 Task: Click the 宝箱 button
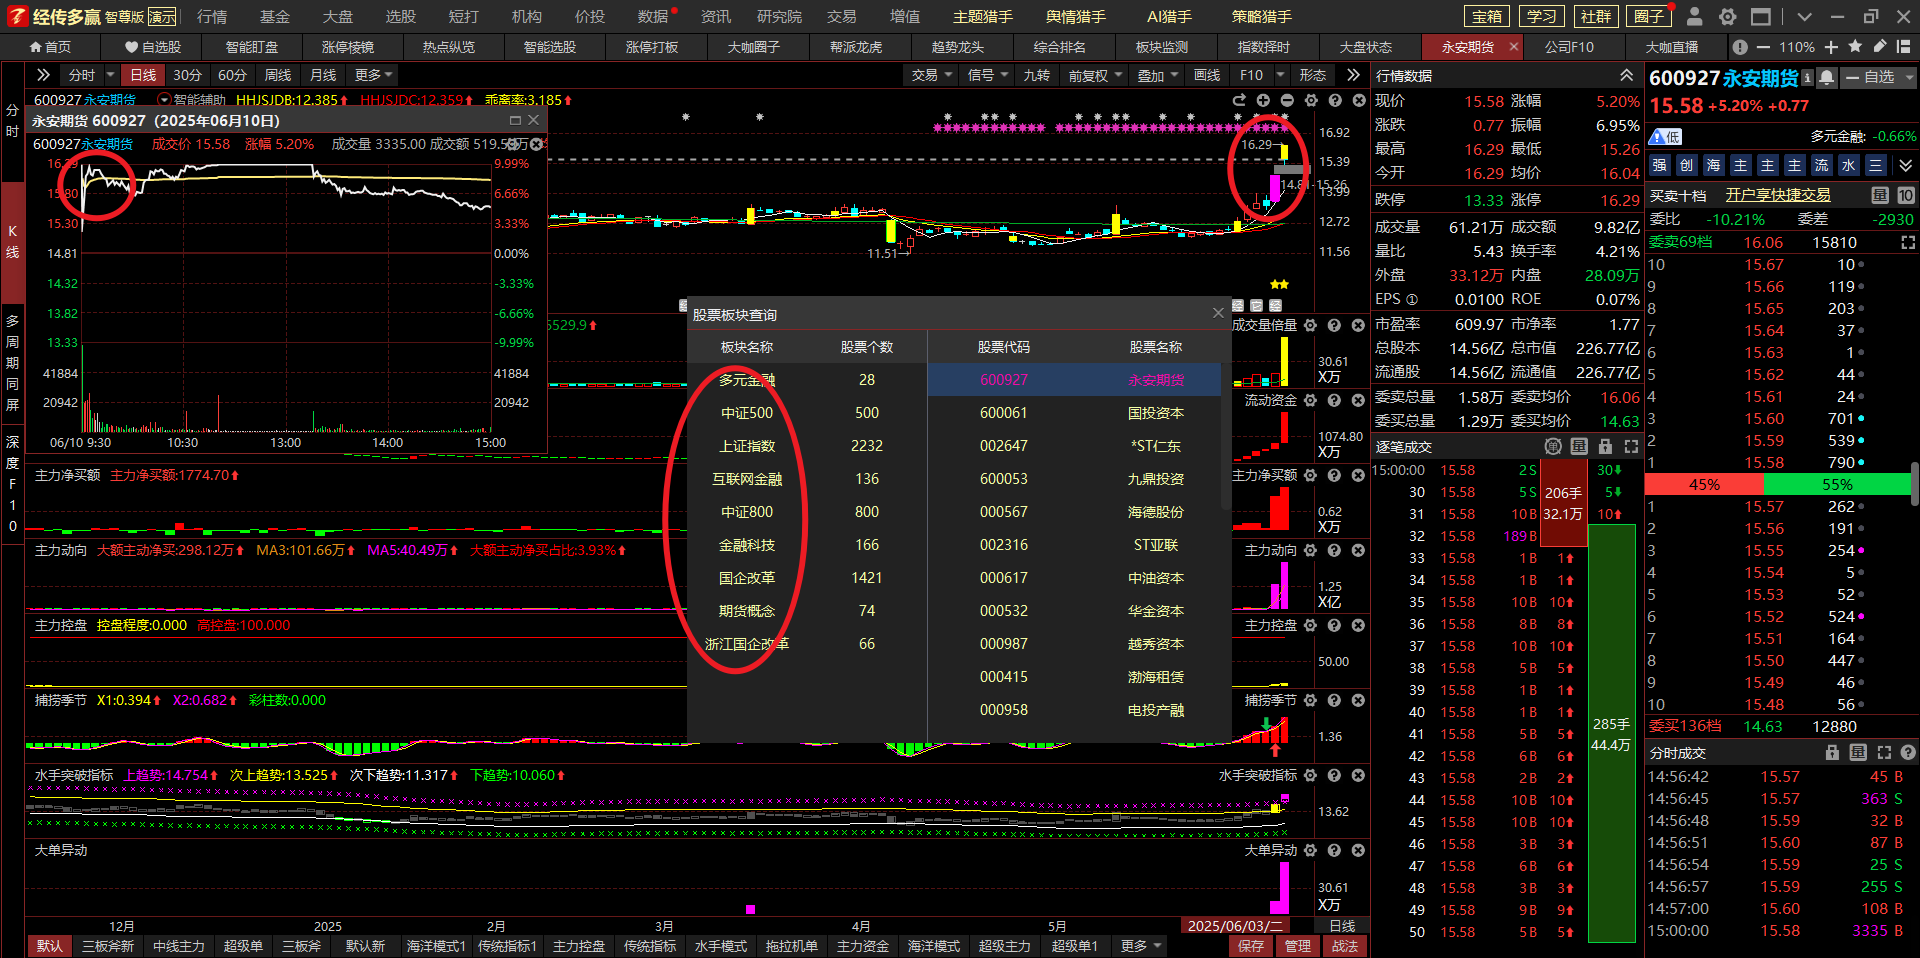[1487, 16]
